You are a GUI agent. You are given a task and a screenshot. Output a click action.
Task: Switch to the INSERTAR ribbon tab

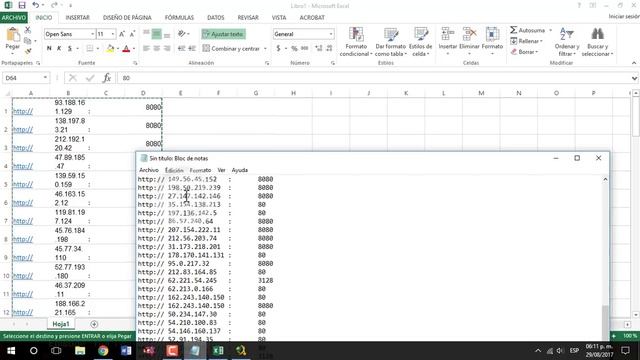78,18
